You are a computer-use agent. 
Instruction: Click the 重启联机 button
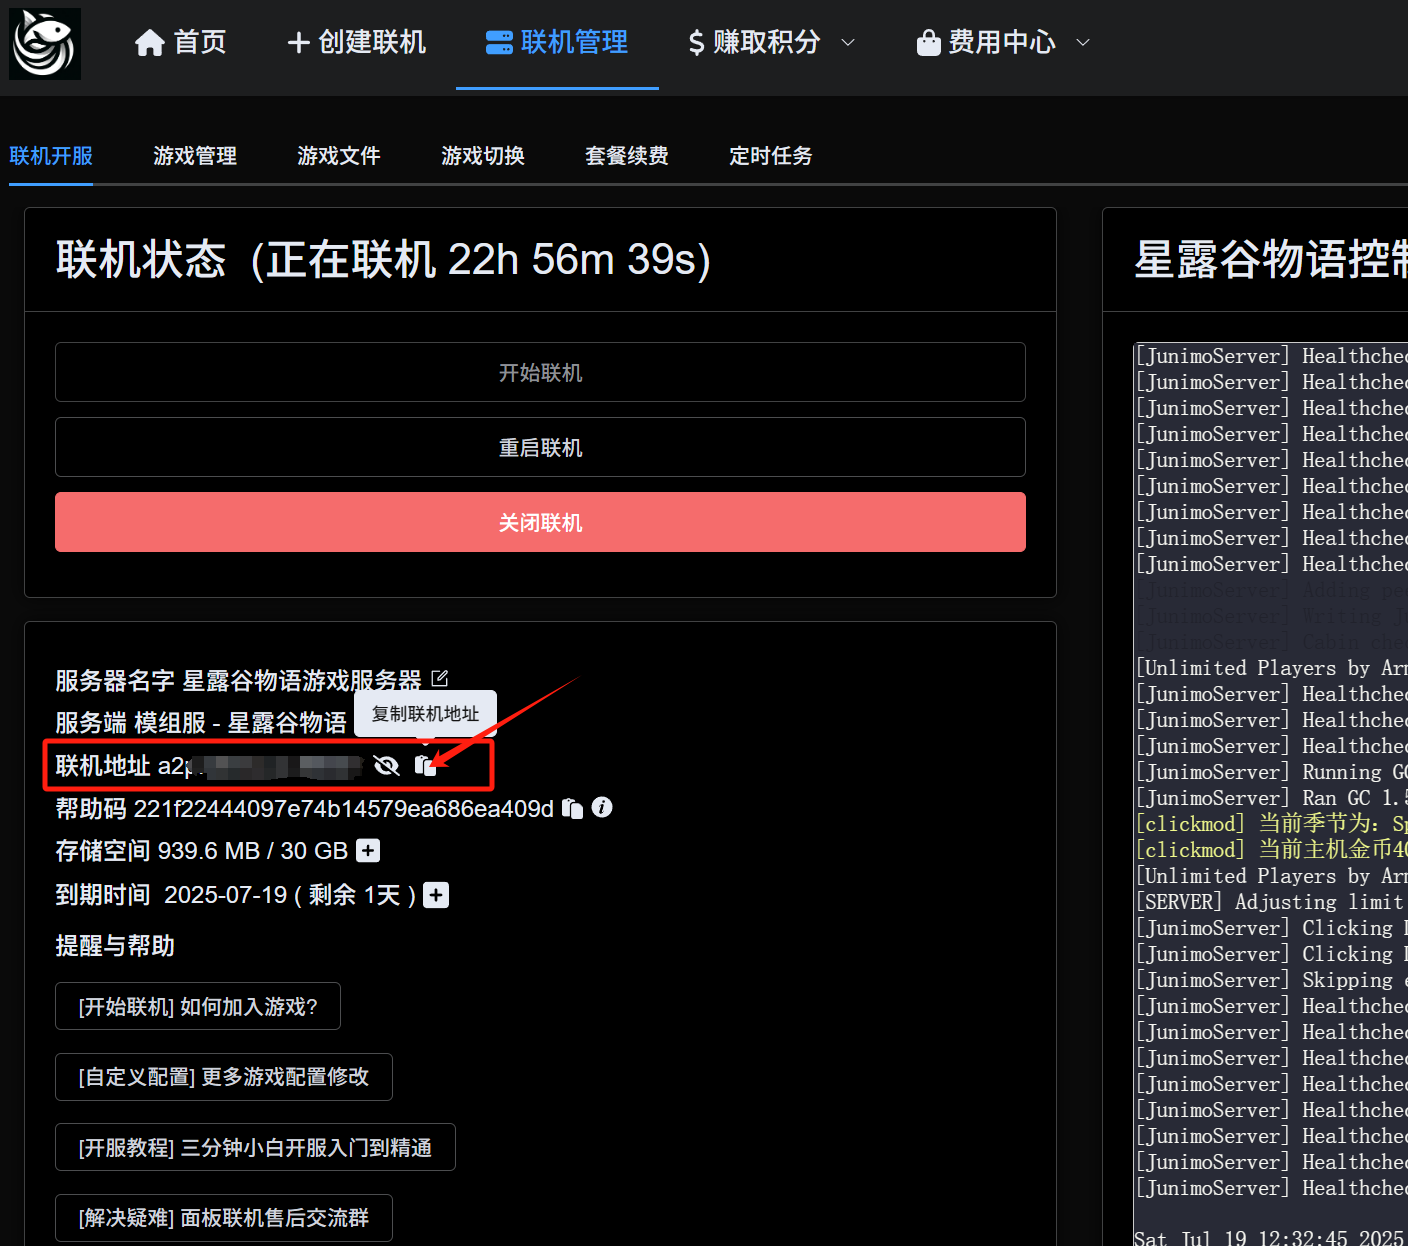(x=540, y=447)
